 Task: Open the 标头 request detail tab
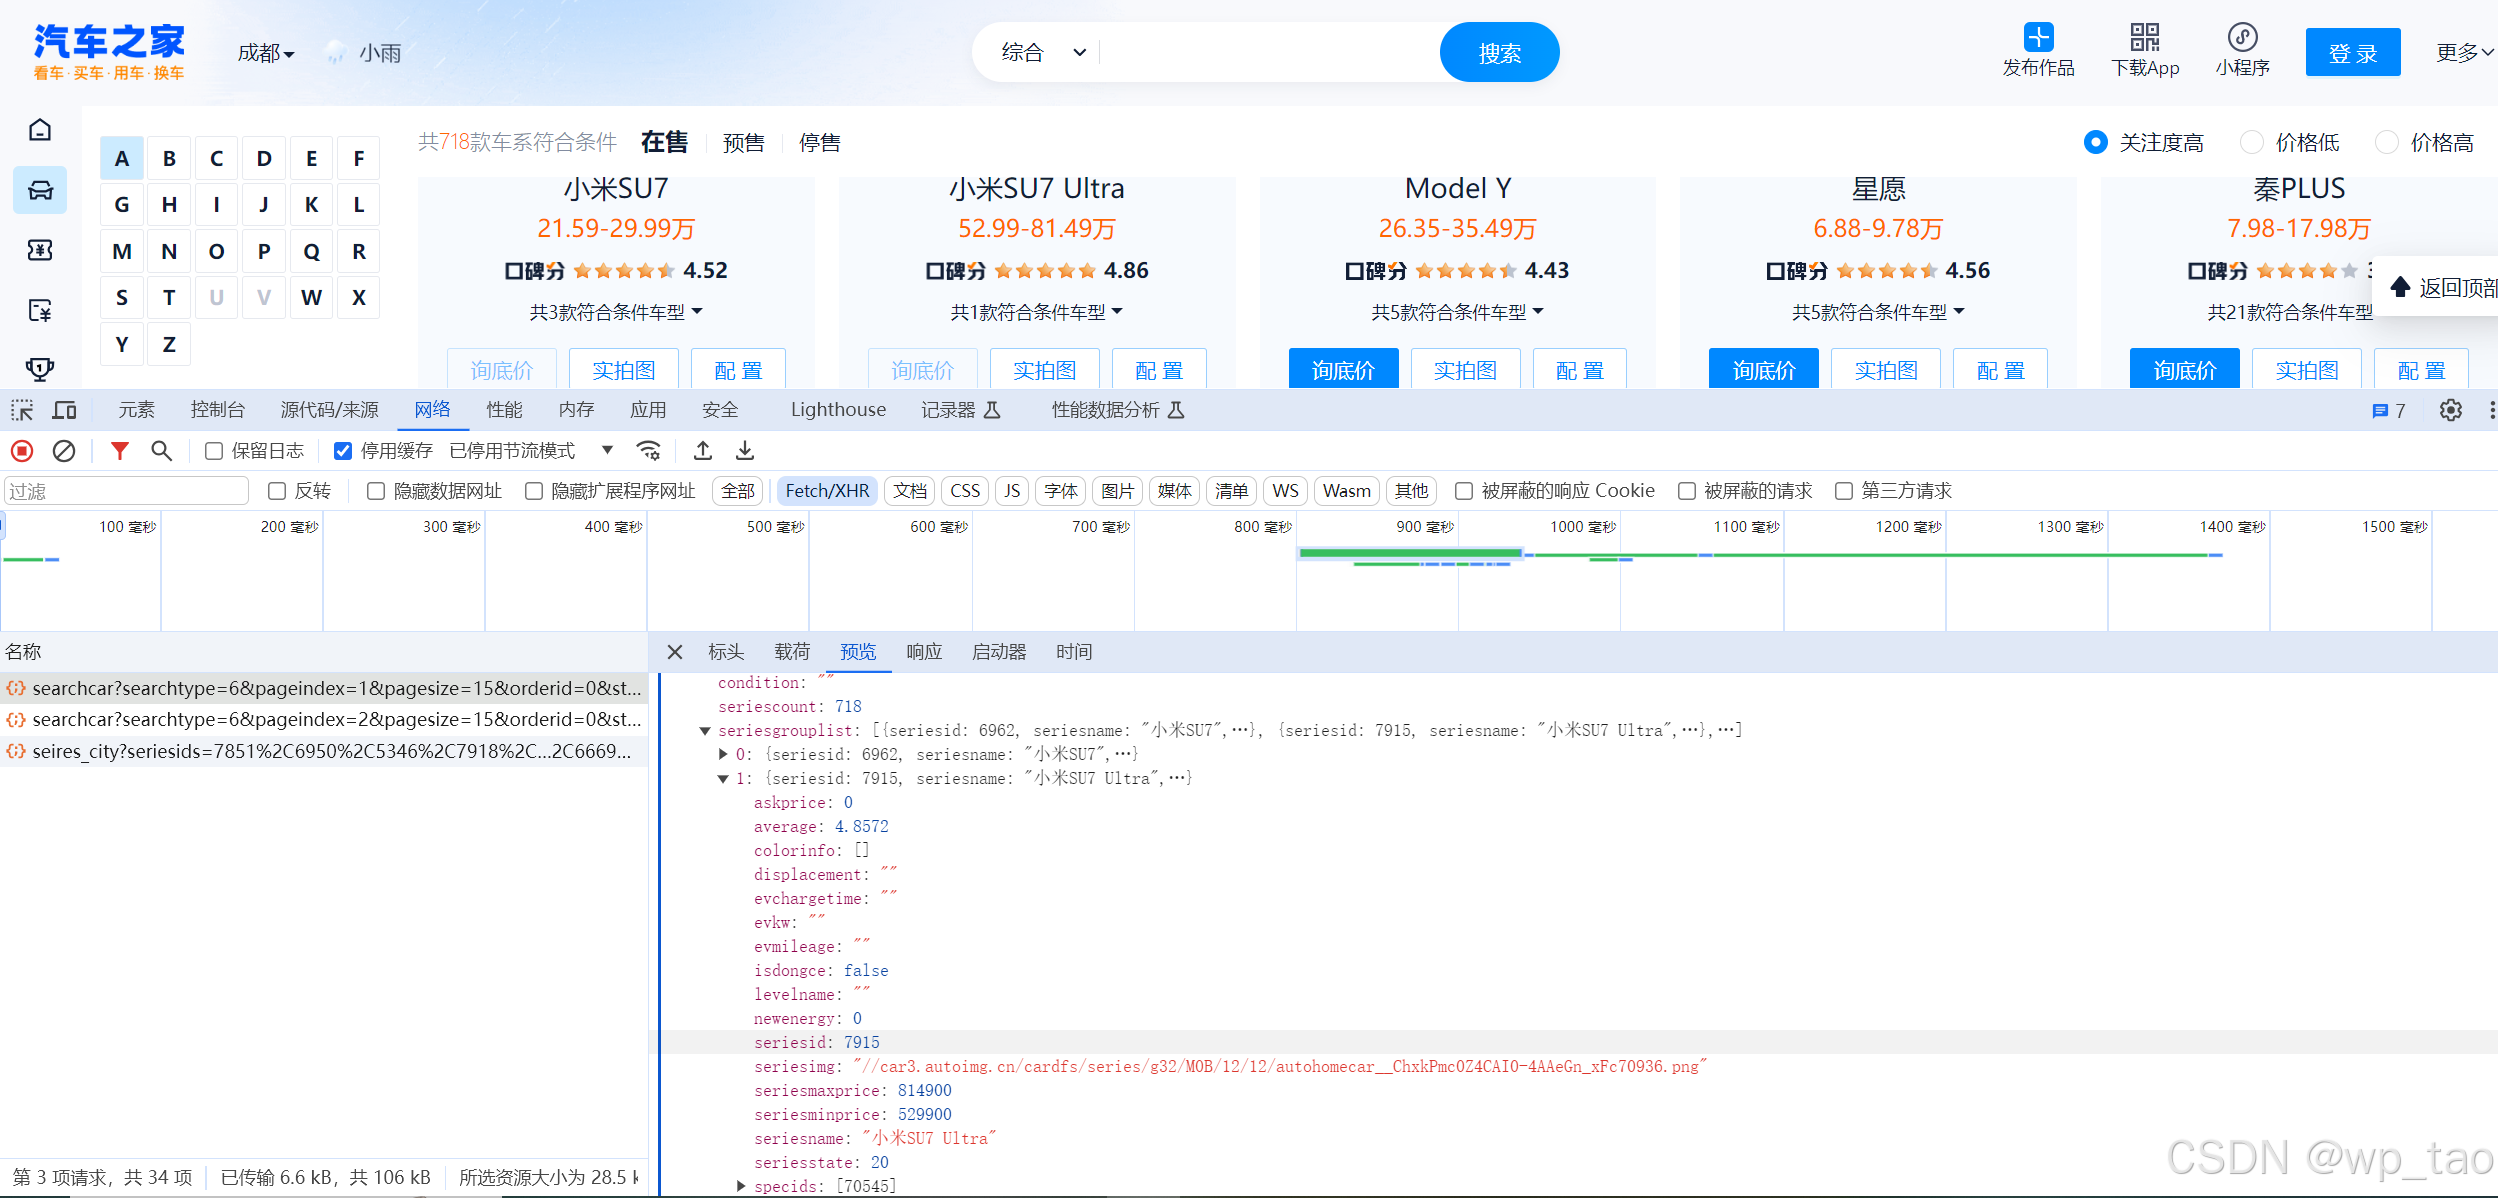click(726, 652)
